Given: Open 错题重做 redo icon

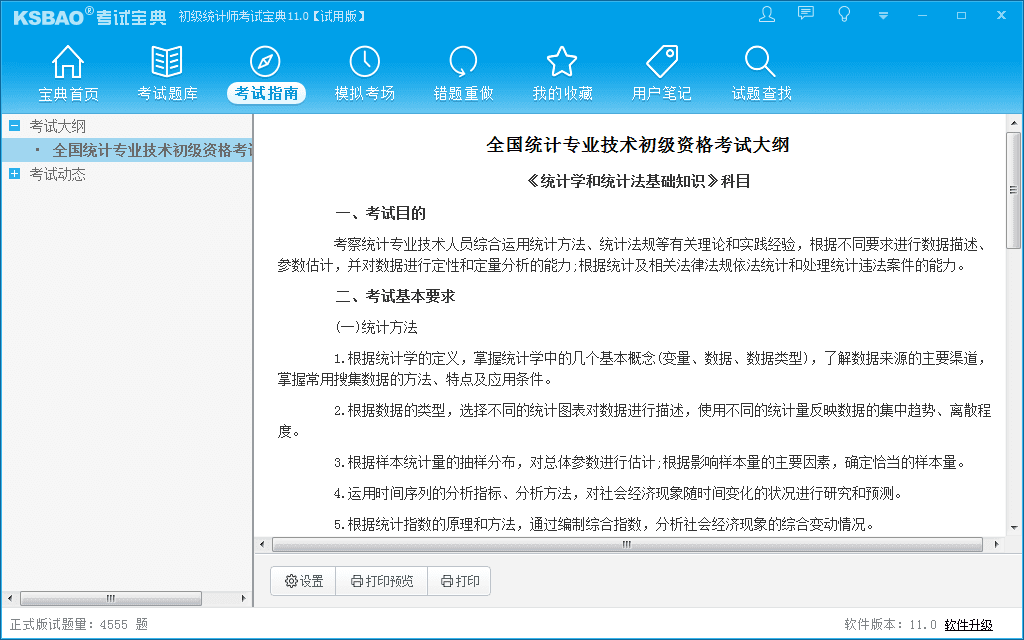Looking at the screenshot, I should [x=463, y=62].
